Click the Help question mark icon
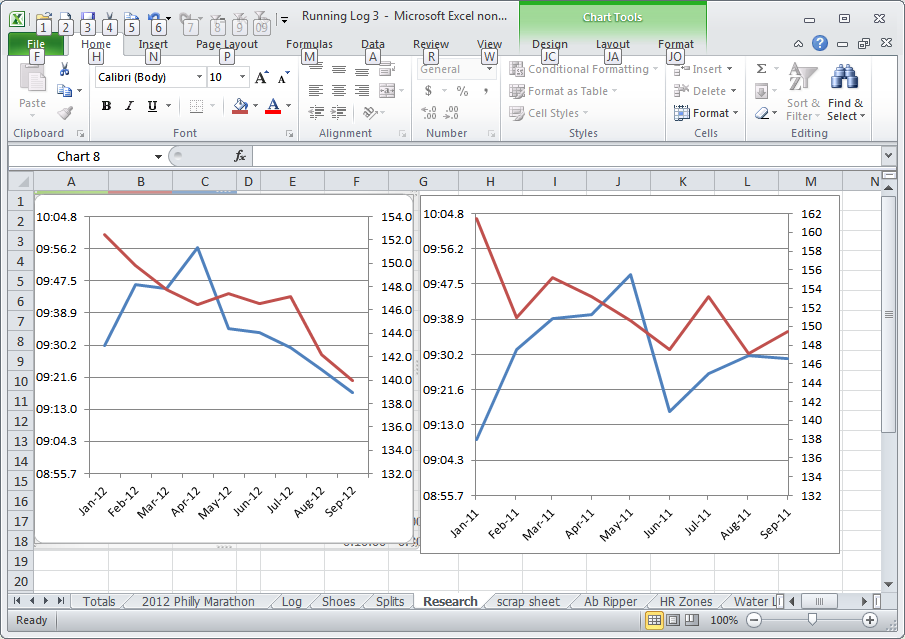905x639 pixels. pyautogui.click(x=820, y=44)
